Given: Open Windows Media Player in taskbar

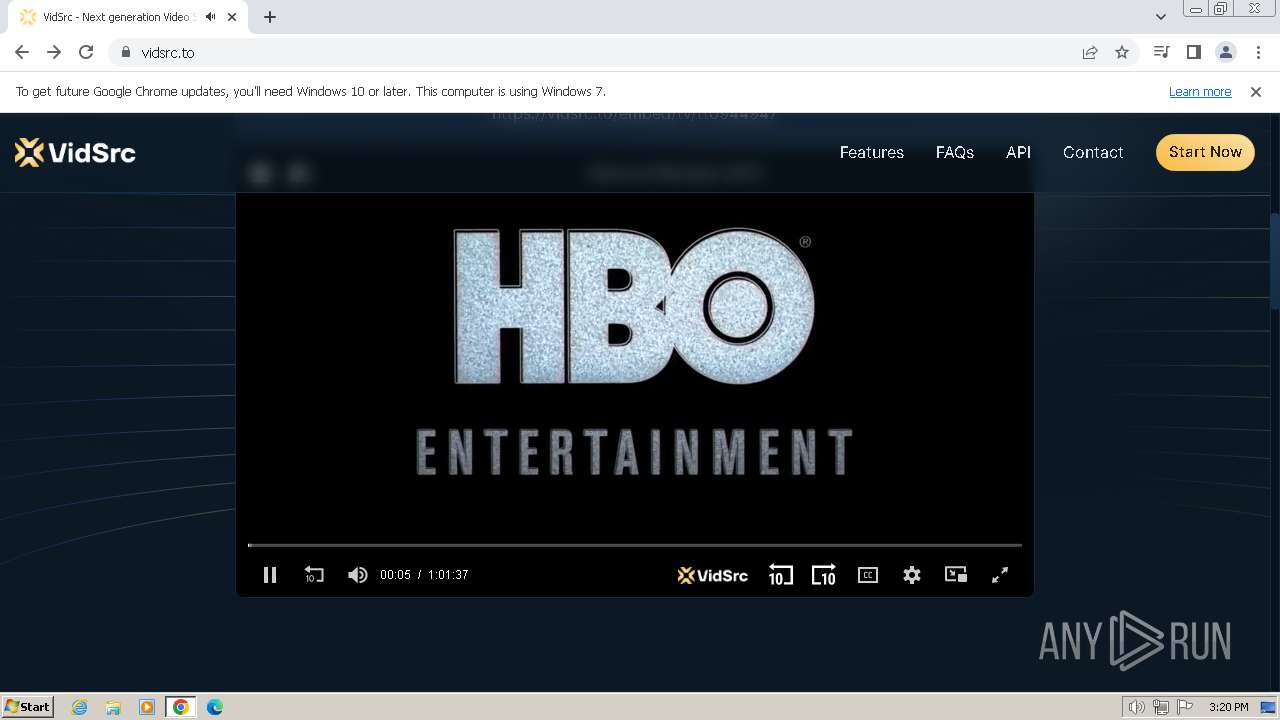Looking at the screenshot, I should pyautogui.click(x=147, y=707).
